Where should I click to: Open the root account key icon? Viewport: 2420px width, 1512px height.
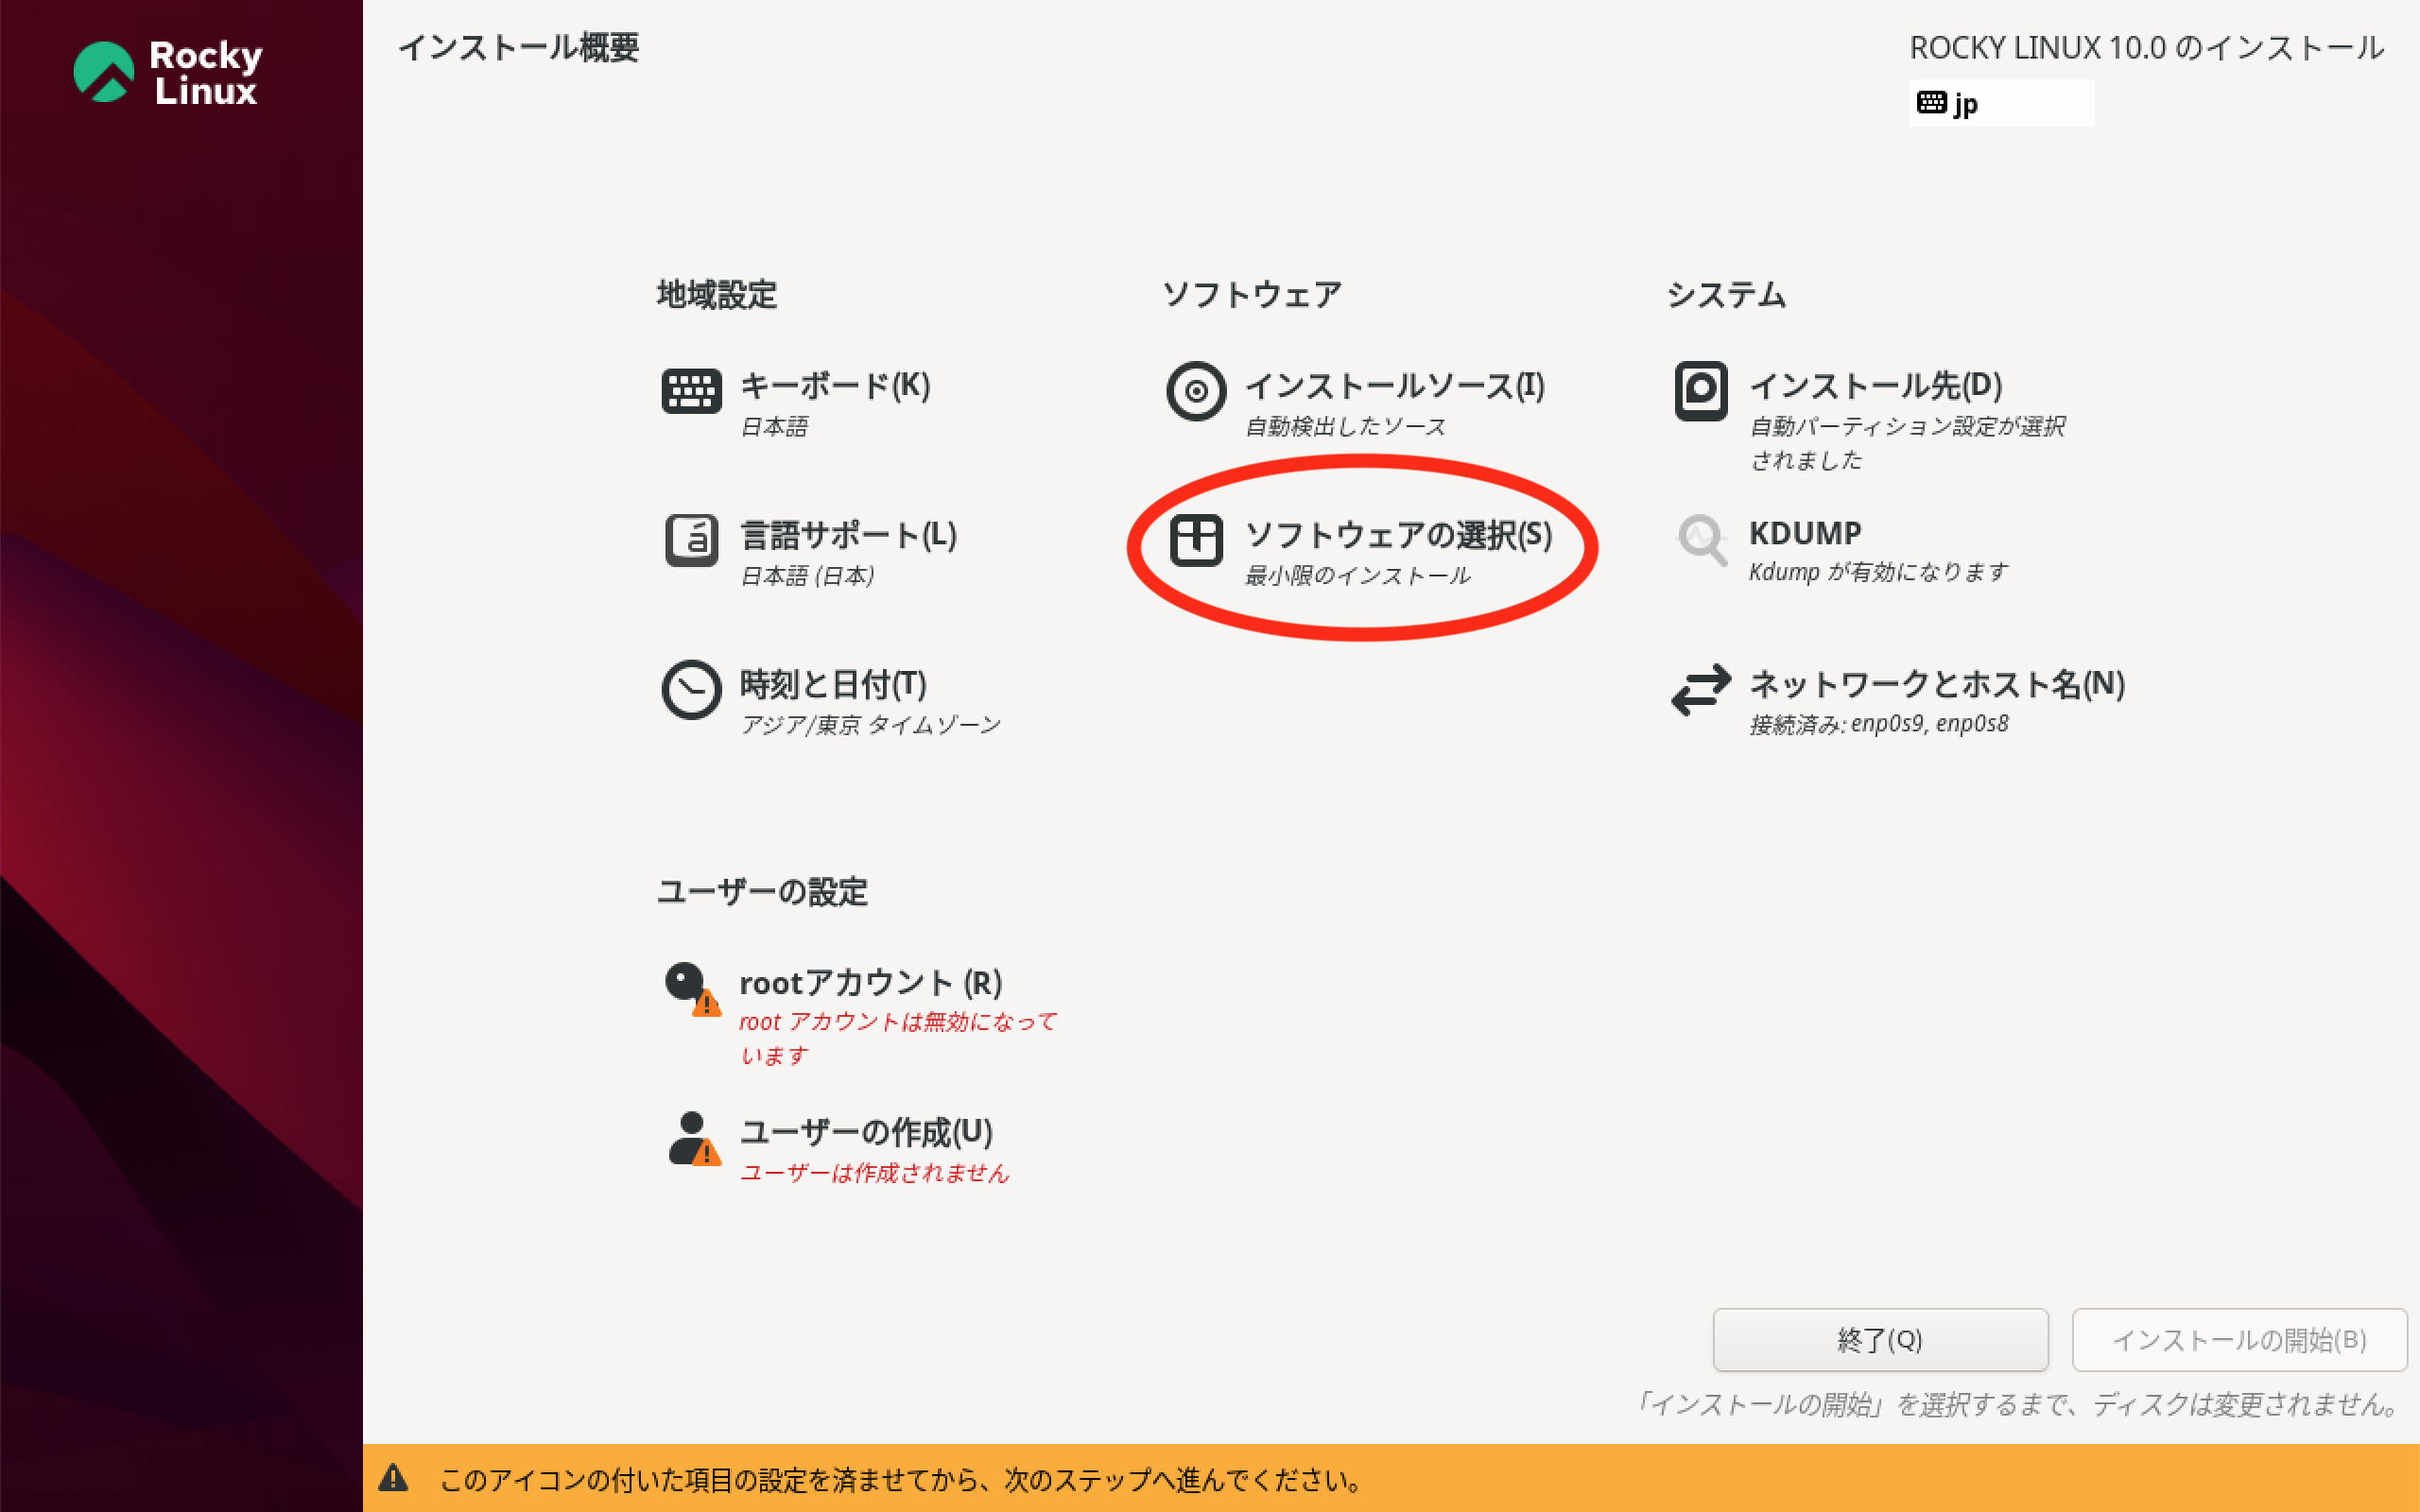(x=691, y=988)
